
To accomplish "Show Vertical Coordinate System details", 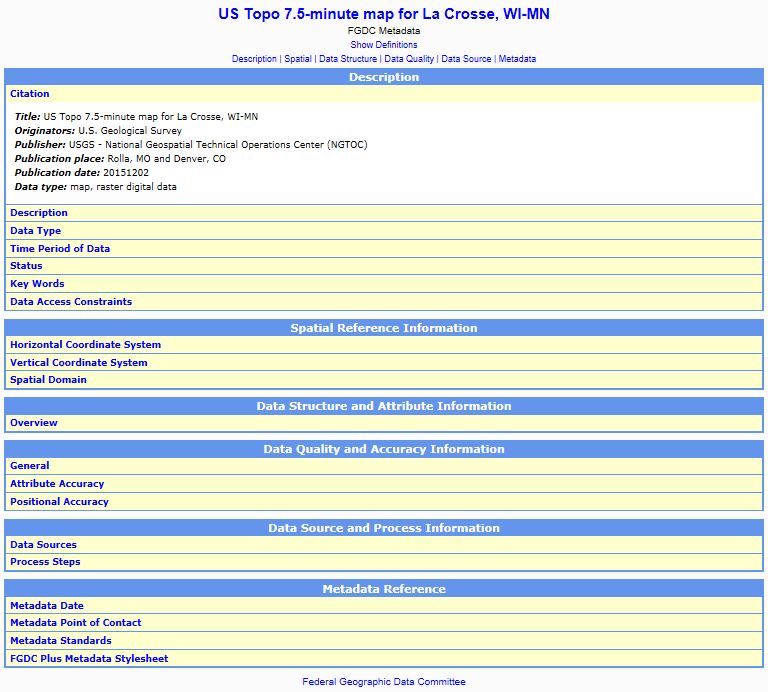I will tap(78, 363).
